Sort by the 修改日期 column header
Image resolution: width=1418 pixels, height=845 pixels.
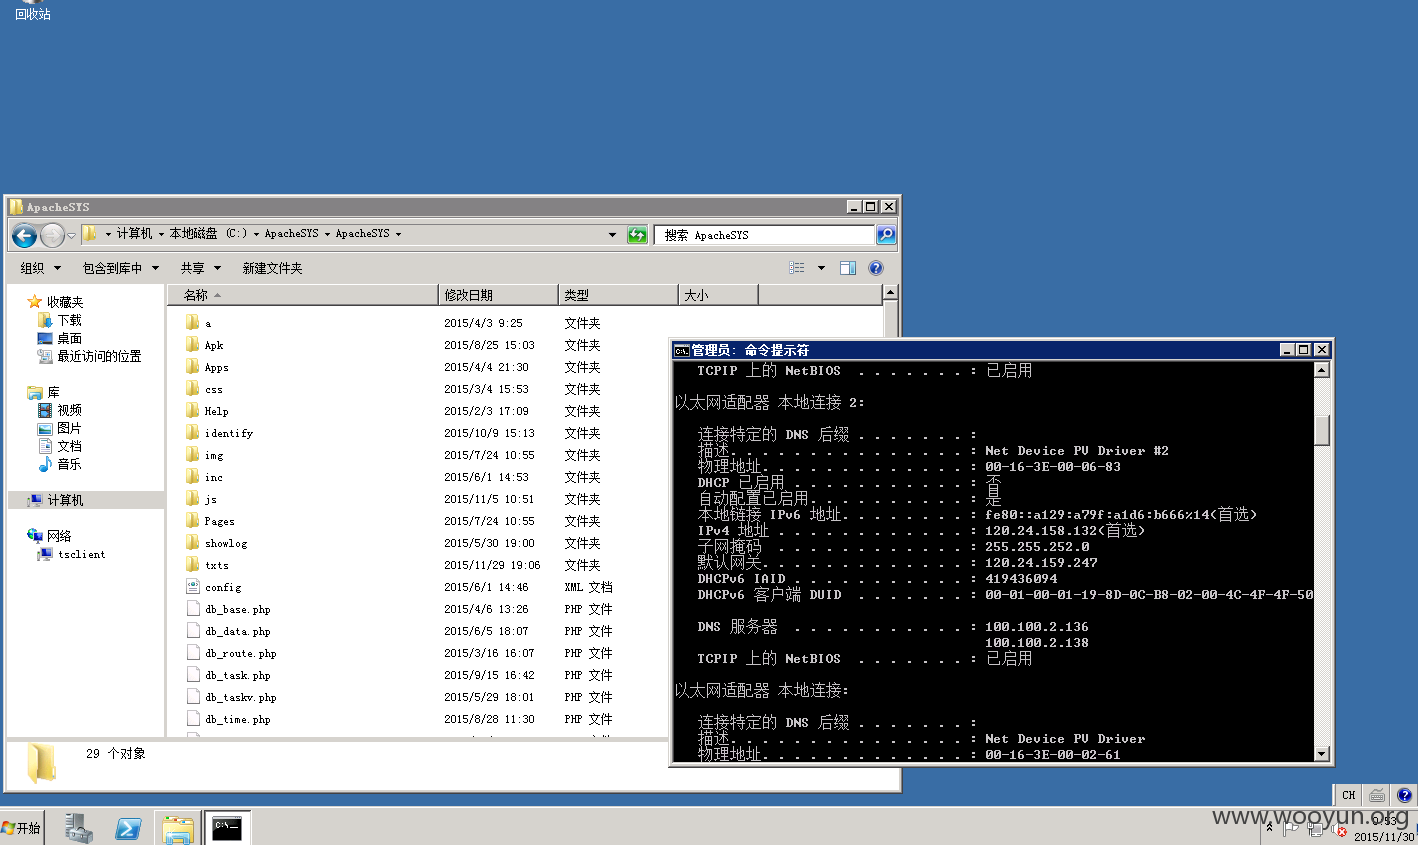pos(498,295)
